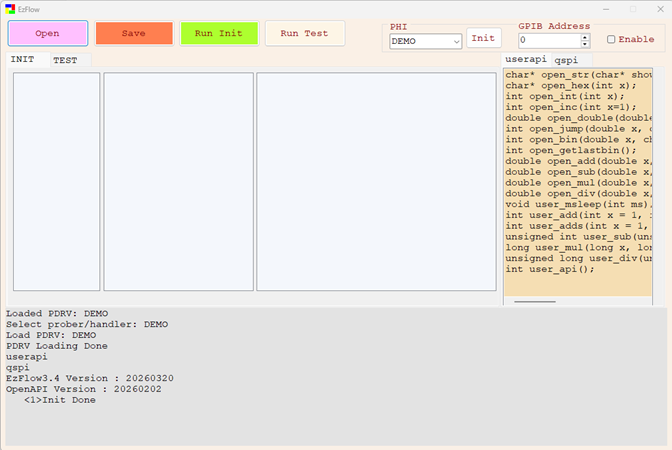Click the 'char* open_str' line
Image resolution: width=672 pixels, height=450 pixels.
coord(578,75)
